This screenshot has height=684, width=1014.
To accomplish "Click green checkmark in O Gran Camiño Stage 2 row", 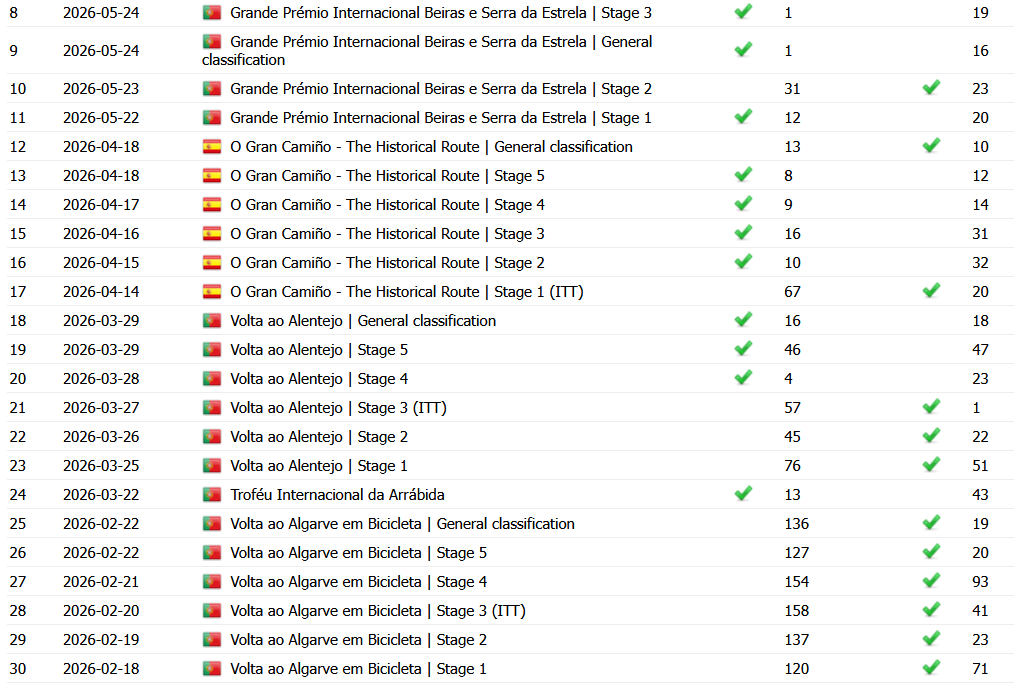I will click(744, 261).
